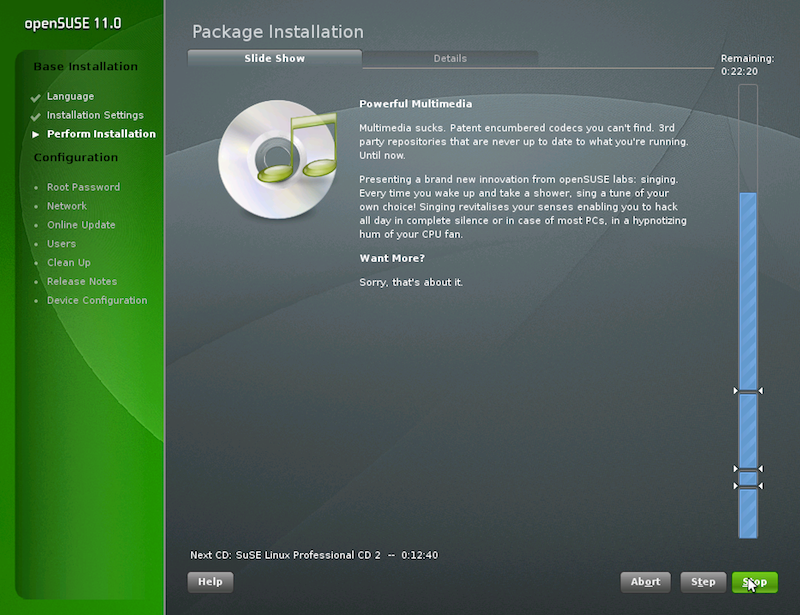Select Installation Settings in sidebar

click(95, 115)
